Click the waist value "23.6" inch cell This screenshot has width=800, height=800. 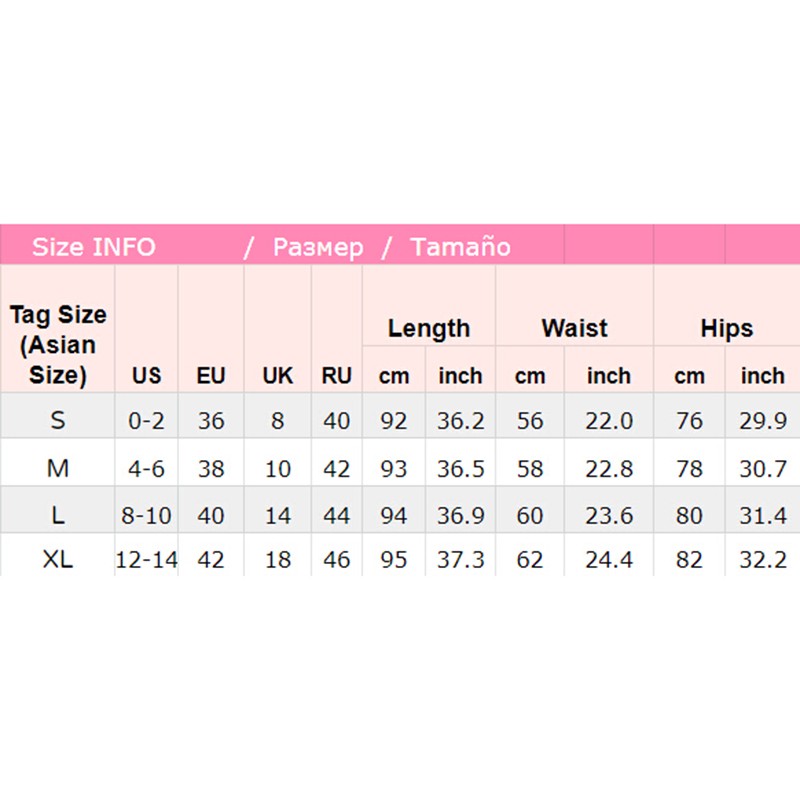point(609,515)
